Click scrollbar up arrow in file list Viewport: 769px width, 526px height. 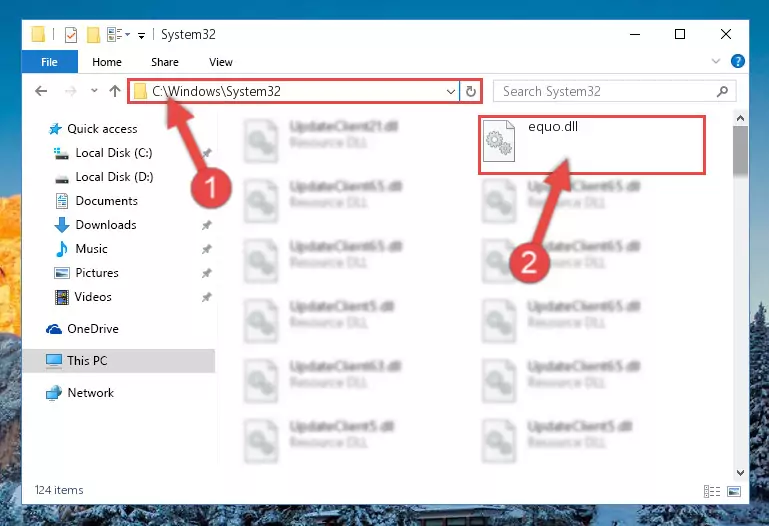tap(740, 118)
